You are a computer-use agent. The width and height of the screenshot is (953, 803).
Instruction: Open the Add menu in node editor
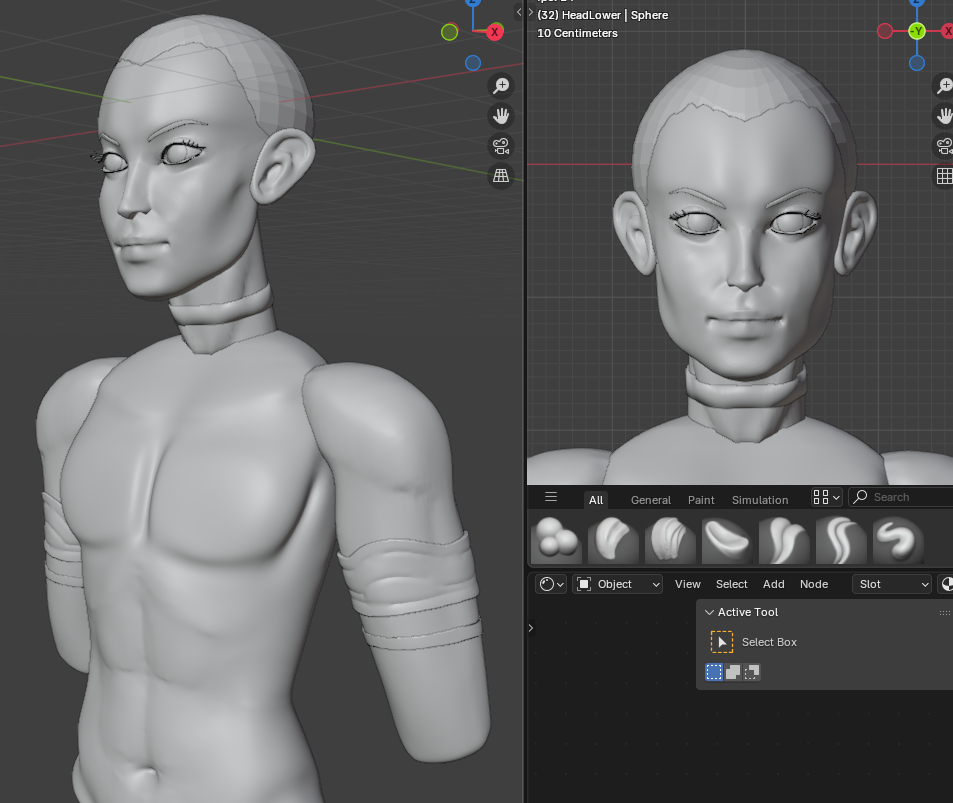tap(773, 584)
